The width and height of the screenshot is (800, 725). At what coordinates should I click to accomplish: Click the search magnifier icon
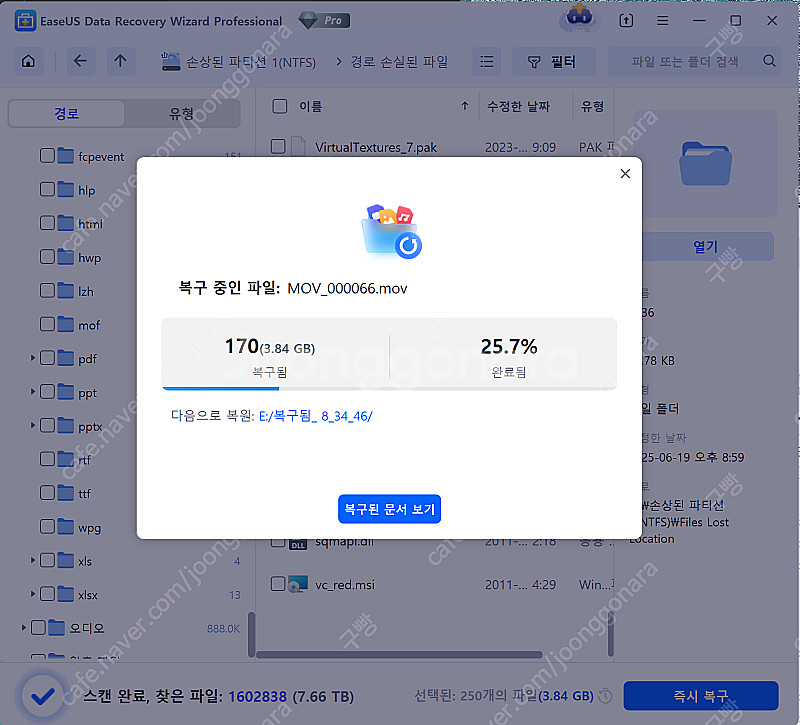pos(769,61)
